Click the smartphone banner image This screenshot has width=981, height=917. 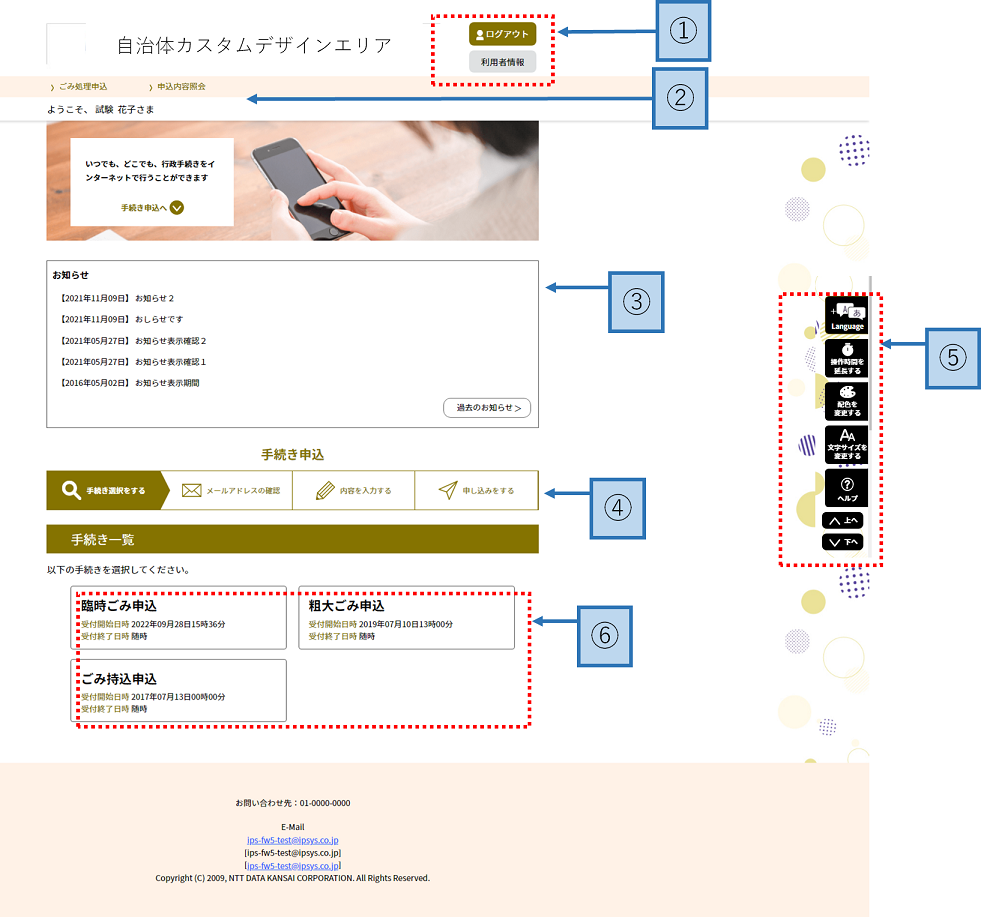(x=292, y=181)
